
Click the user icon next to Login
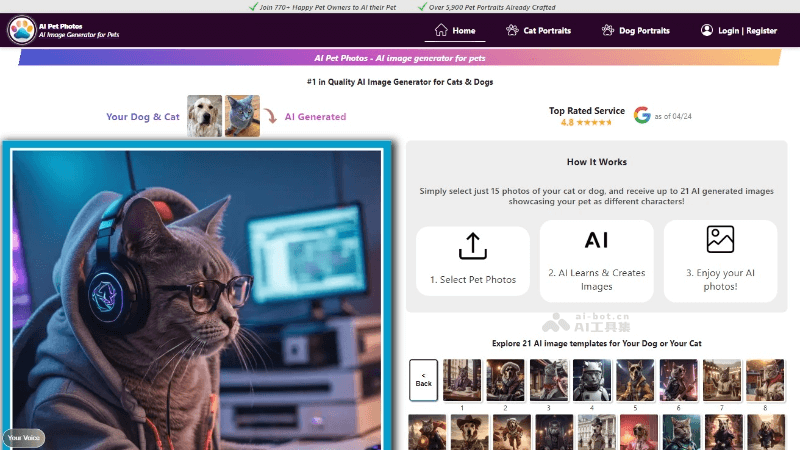tap(705, 31)
